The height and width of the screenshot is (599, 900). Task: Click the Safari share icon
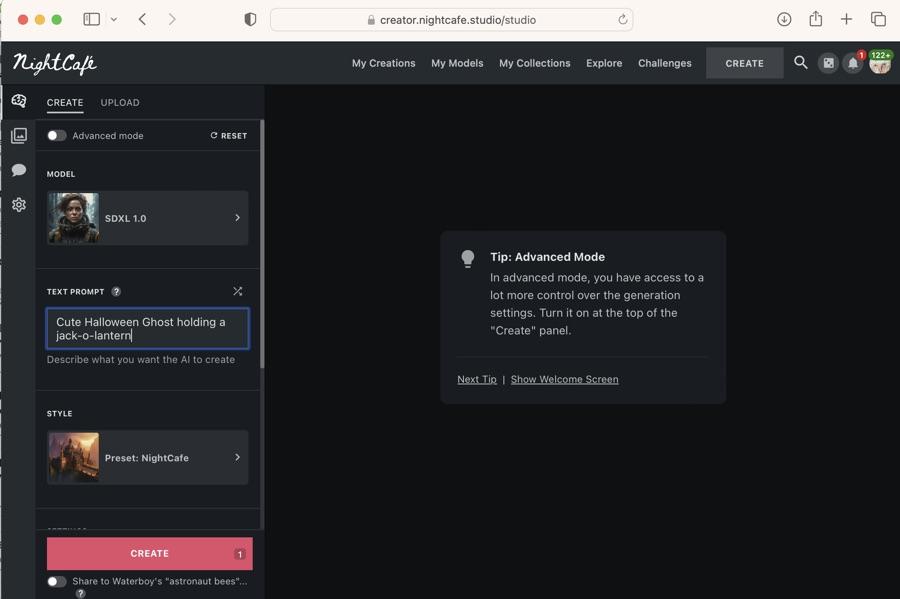816,19
